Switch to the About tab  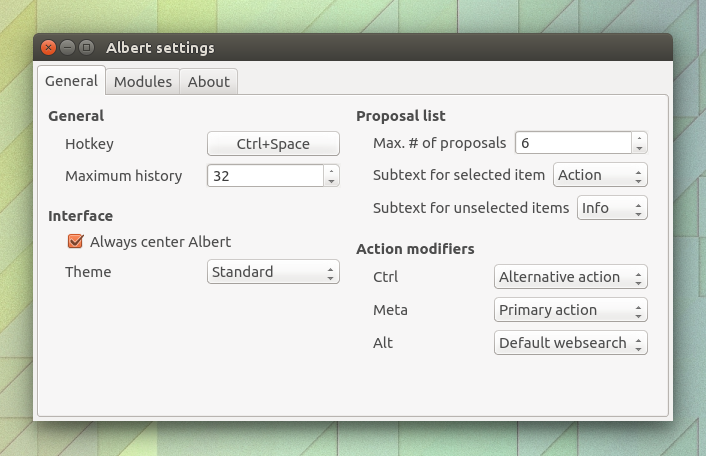pos(209,82)
